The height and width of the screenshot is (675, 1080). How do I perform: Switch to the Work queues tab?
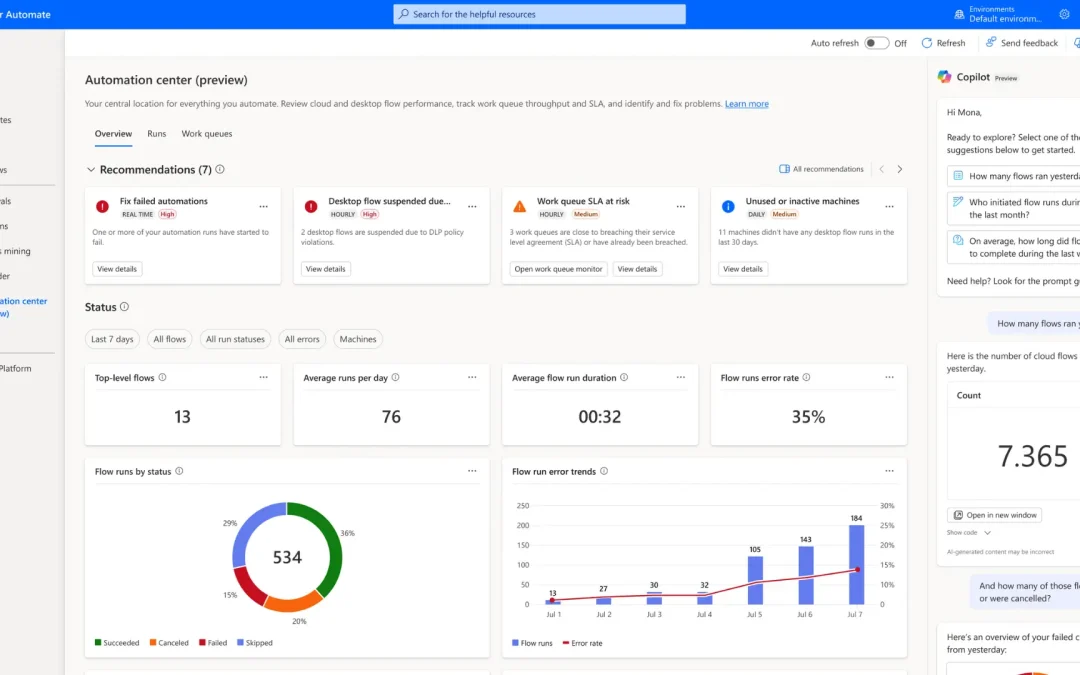click(207, 134)
